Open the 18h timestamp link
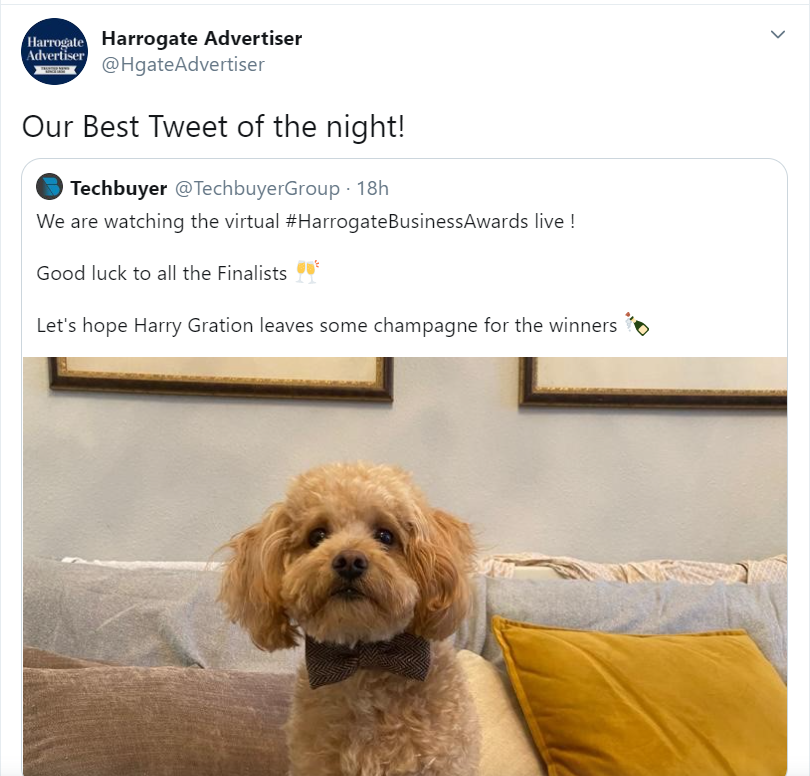Viewport: 810px width, 776px height. pos(372,189)
